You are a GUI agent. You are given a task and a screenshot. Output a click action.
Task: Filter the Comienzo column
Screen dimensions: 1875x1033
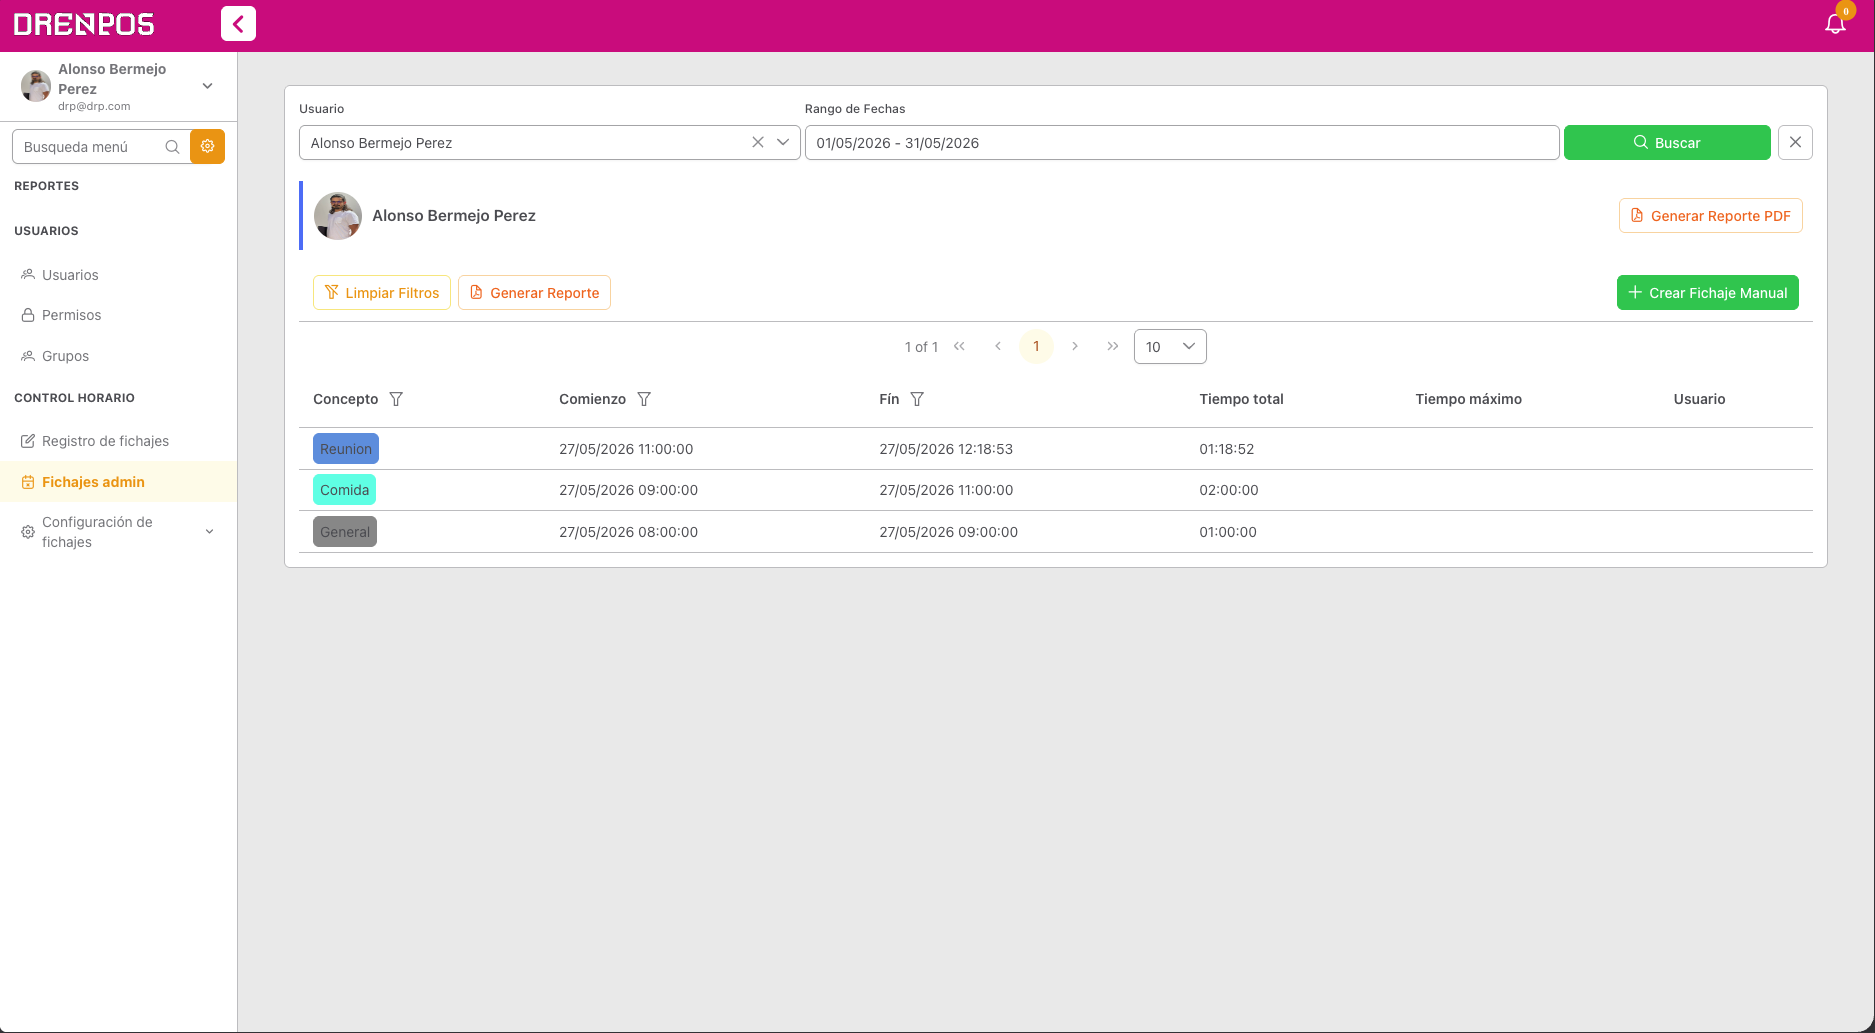[x=644, y=399]
